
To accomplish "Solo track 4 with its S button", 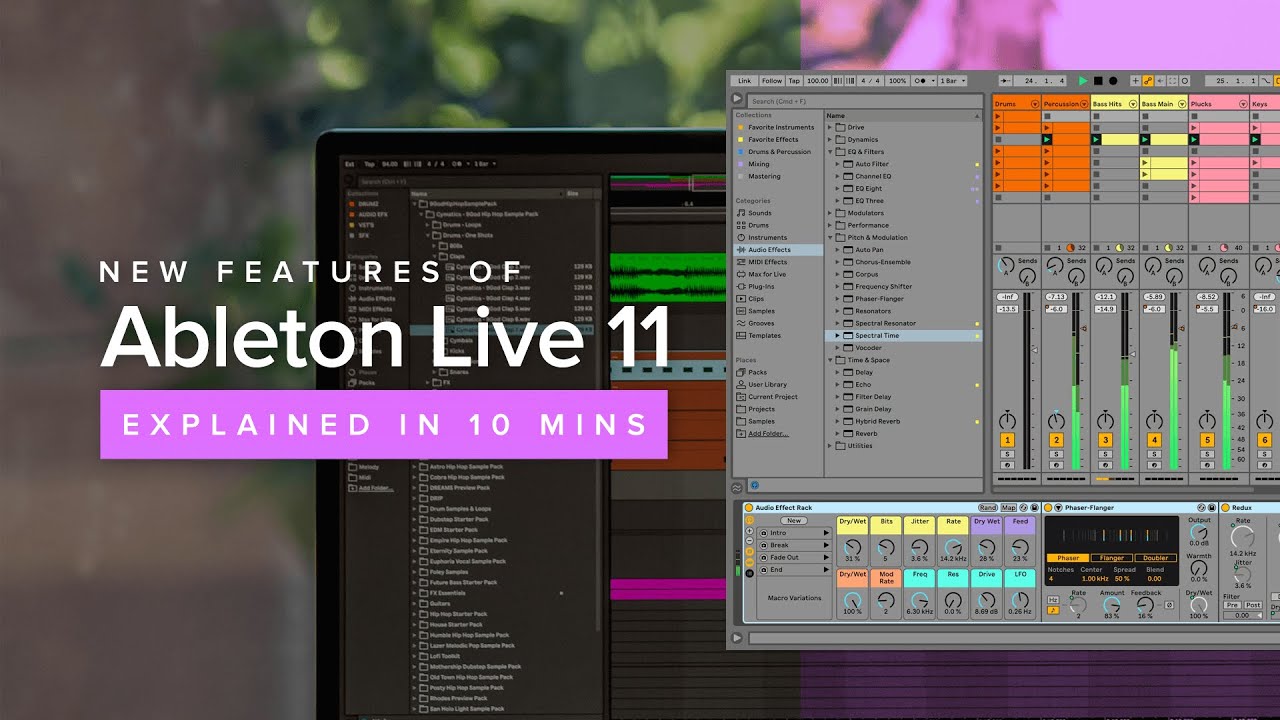I will 1154,455.
